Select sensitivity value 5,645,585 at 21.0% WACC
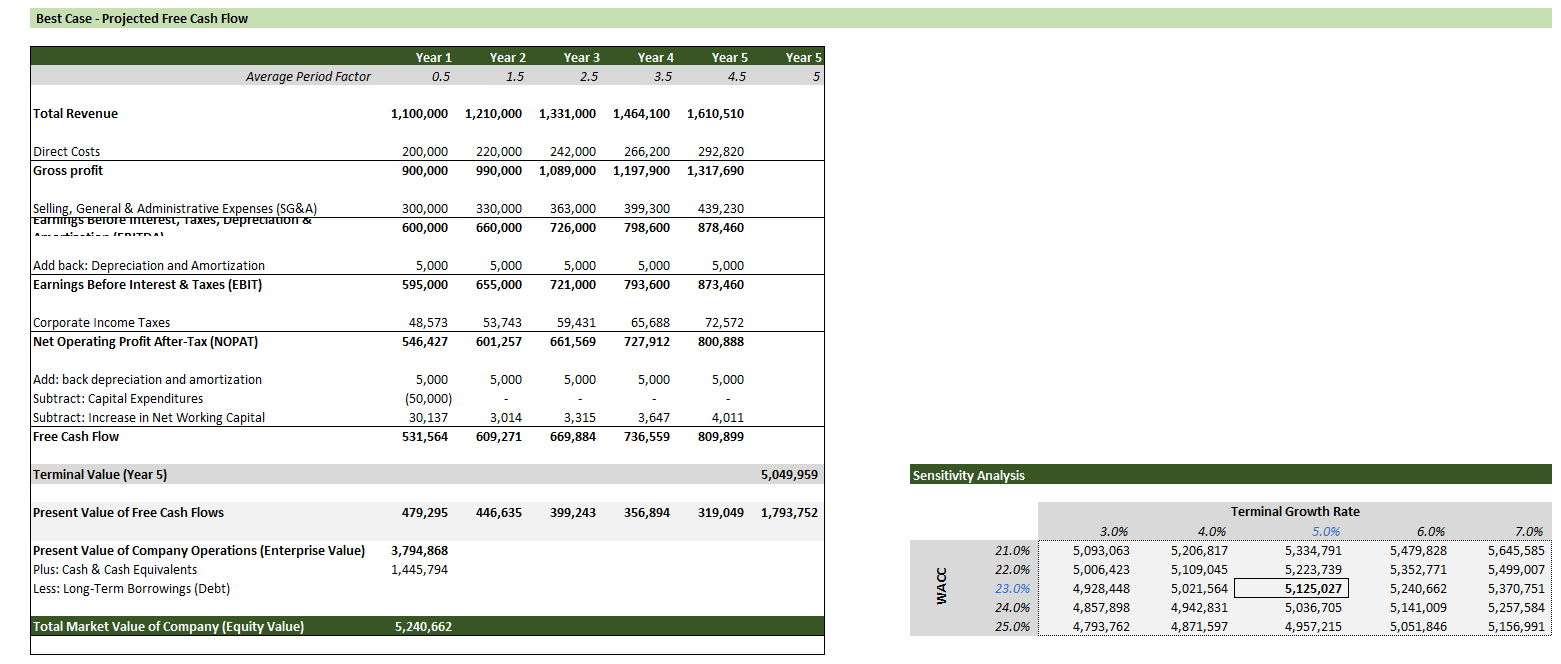This screenshot has width=1561, height=664. [x=1515, y=551]
